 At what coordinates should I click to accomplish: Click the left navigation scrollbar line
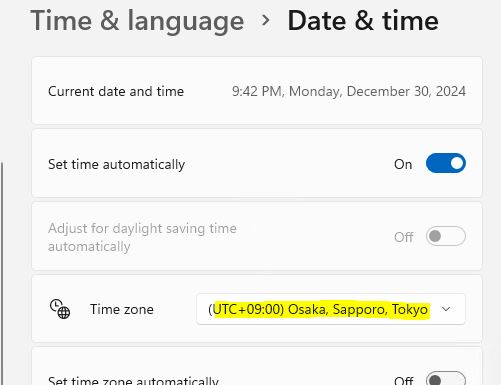pos(2,273)
